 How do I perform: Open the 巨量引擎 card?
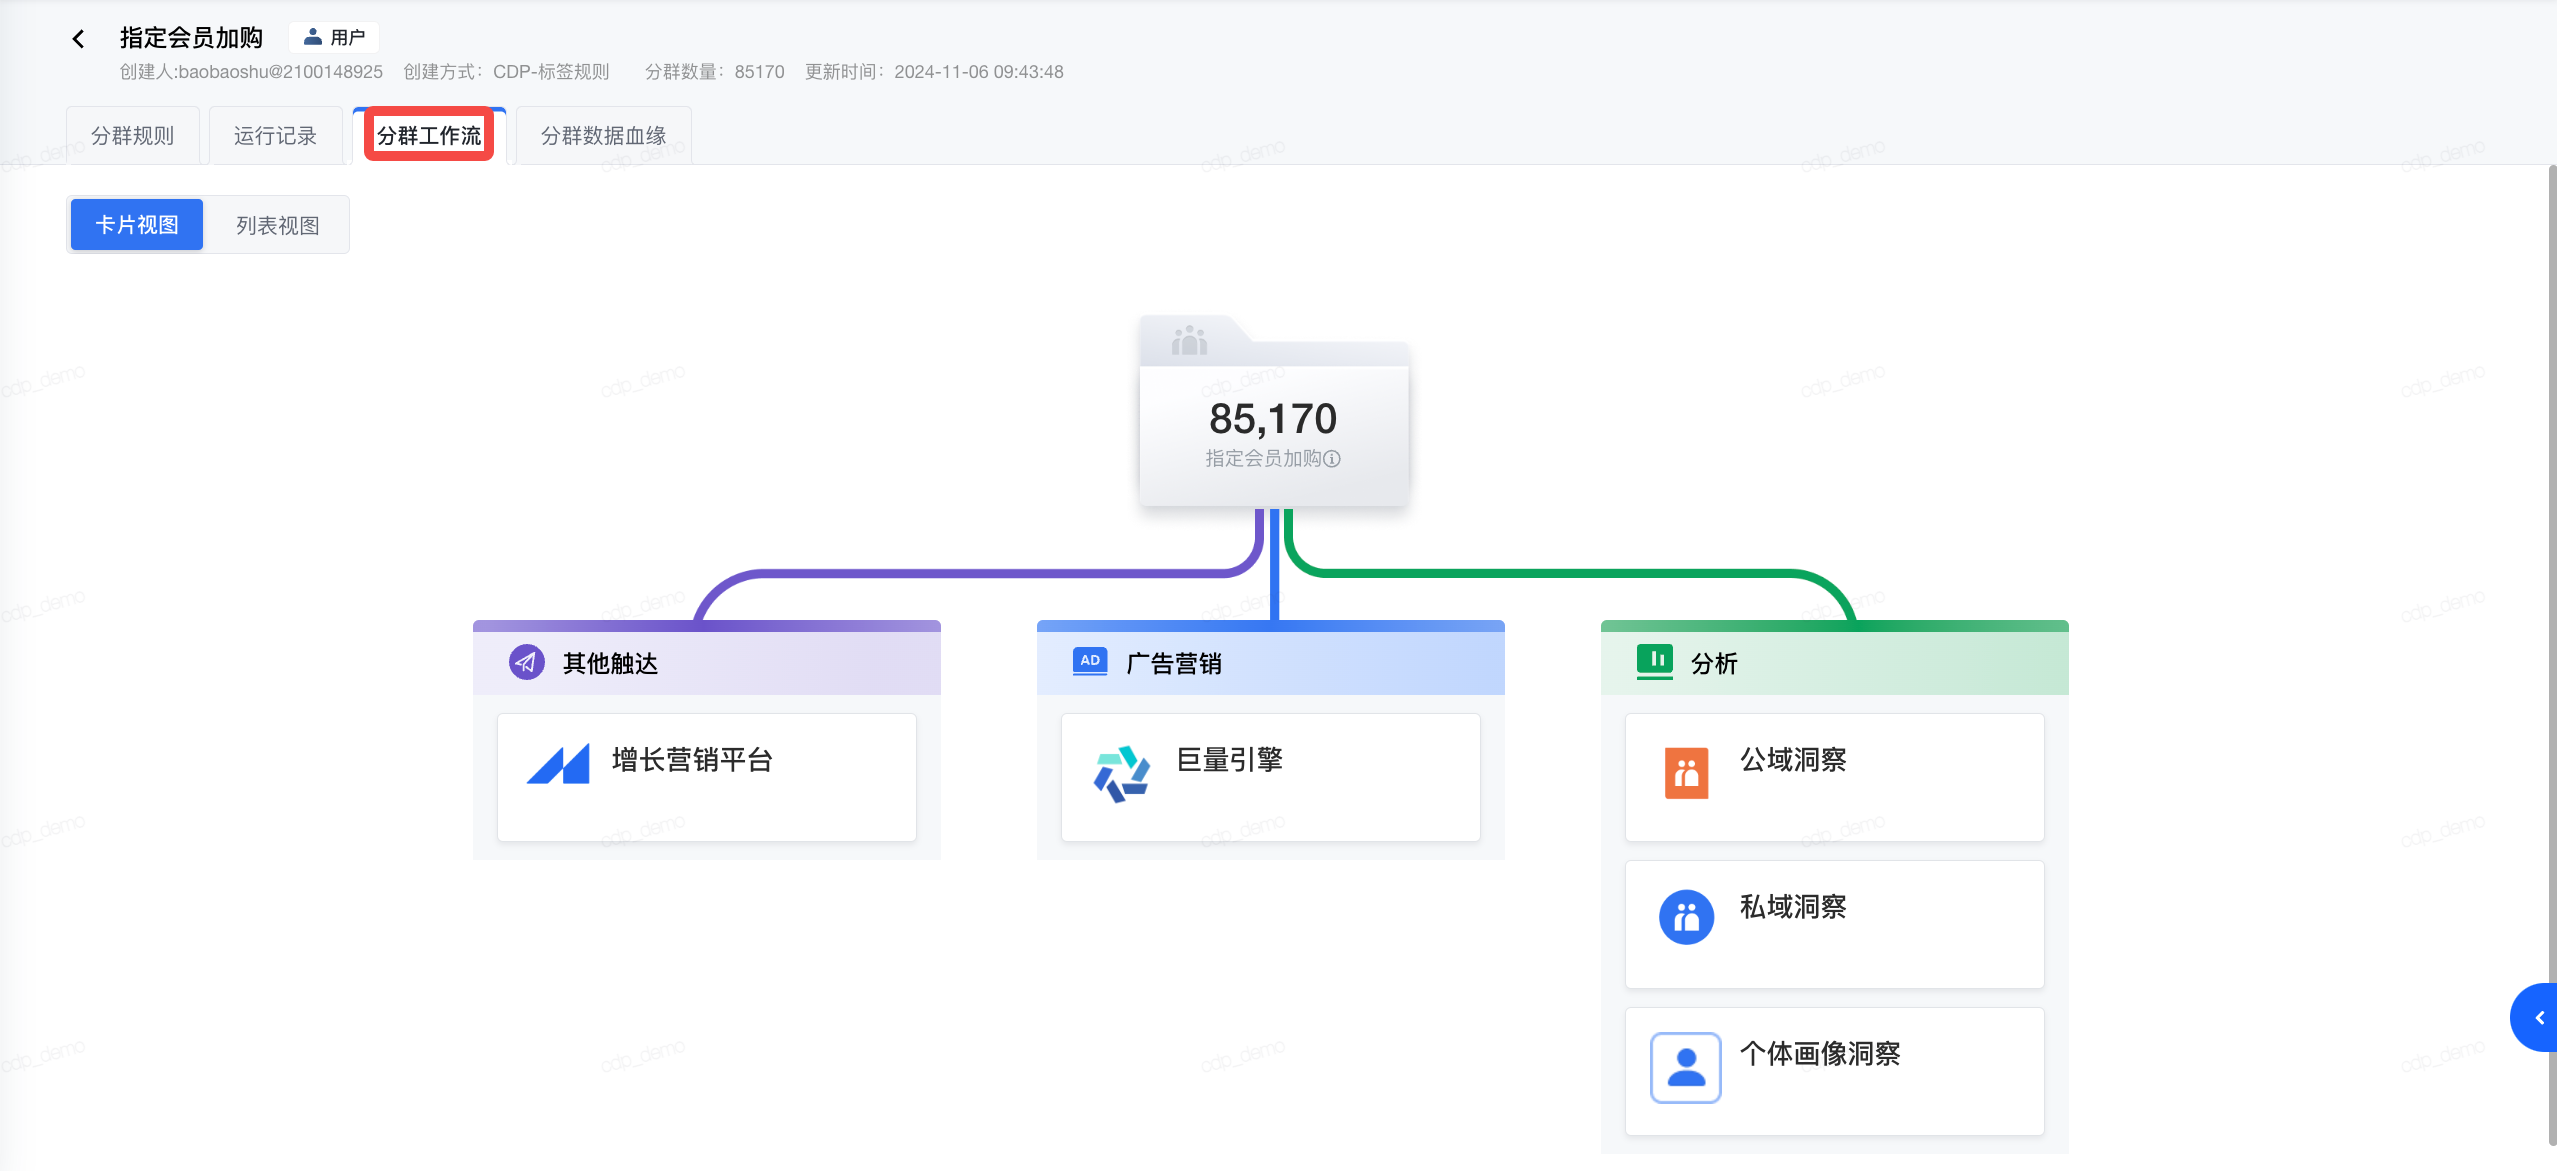coord(1271,777)
